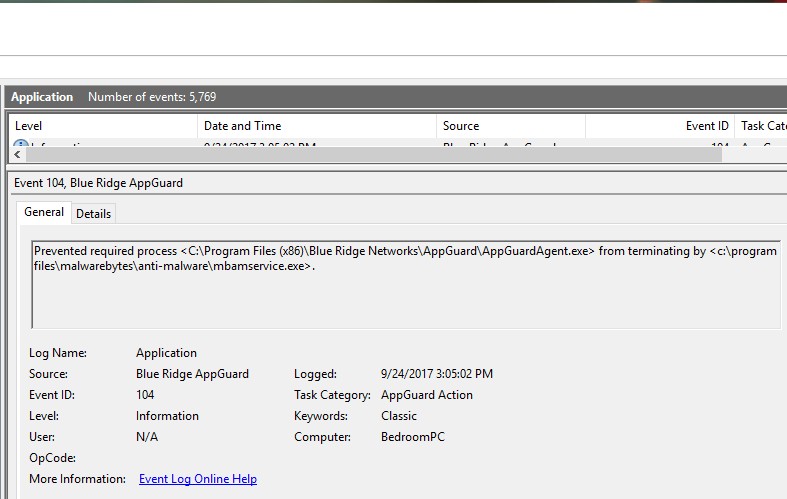Click the Log Name value Application
787x499 pixels.
pos(166,353)
